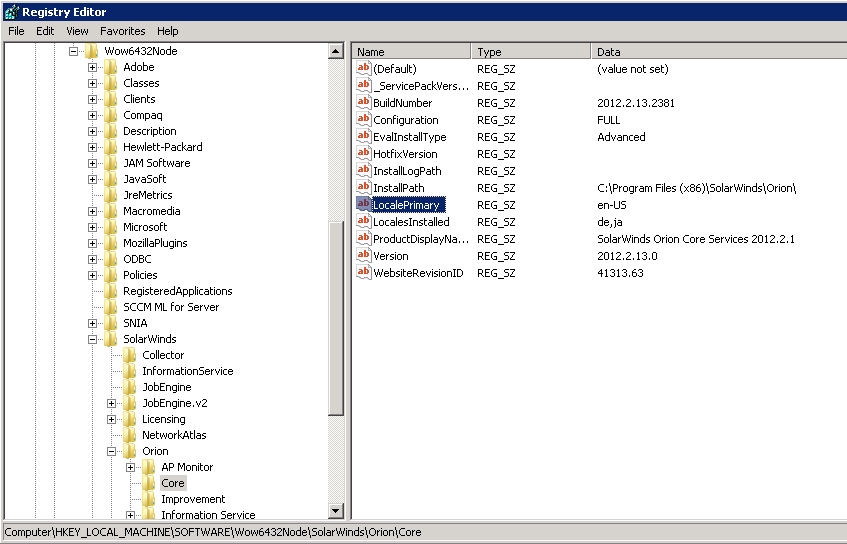Image resolution: width=847 pixels, height=544 pixels.
Task: Click the Compaq folder icon
Action: pos(110,115)
